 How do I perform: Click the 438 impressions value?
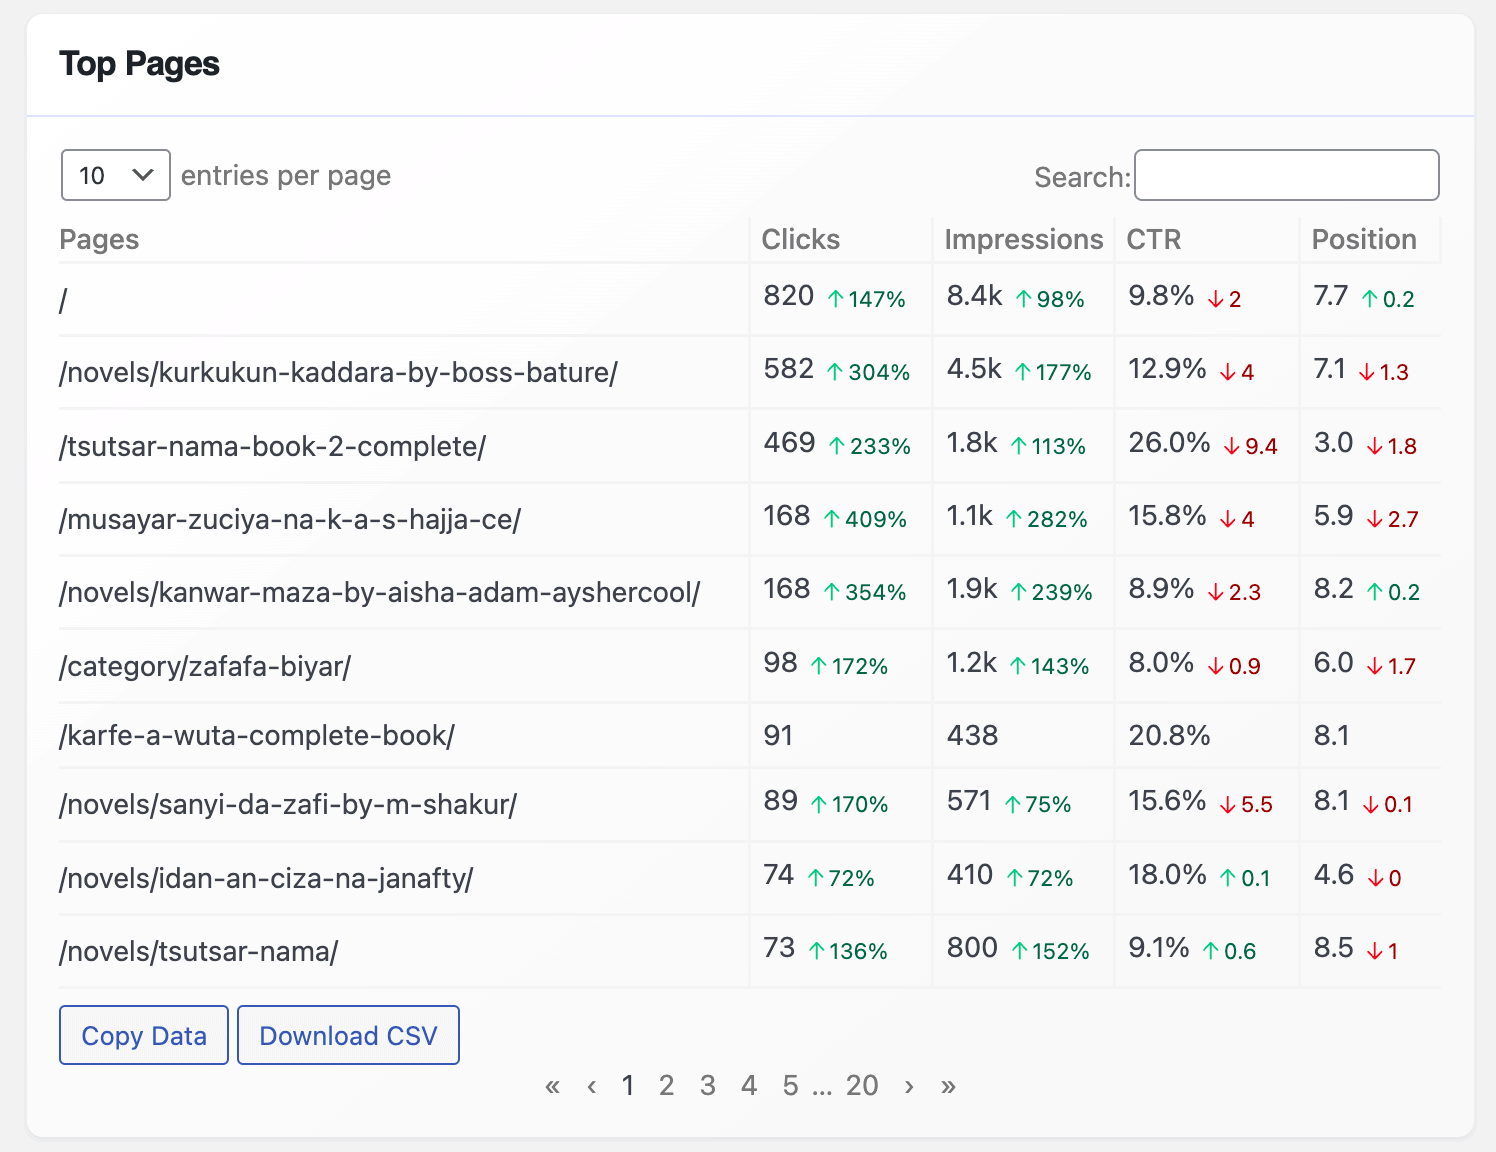tap(972, 736)
